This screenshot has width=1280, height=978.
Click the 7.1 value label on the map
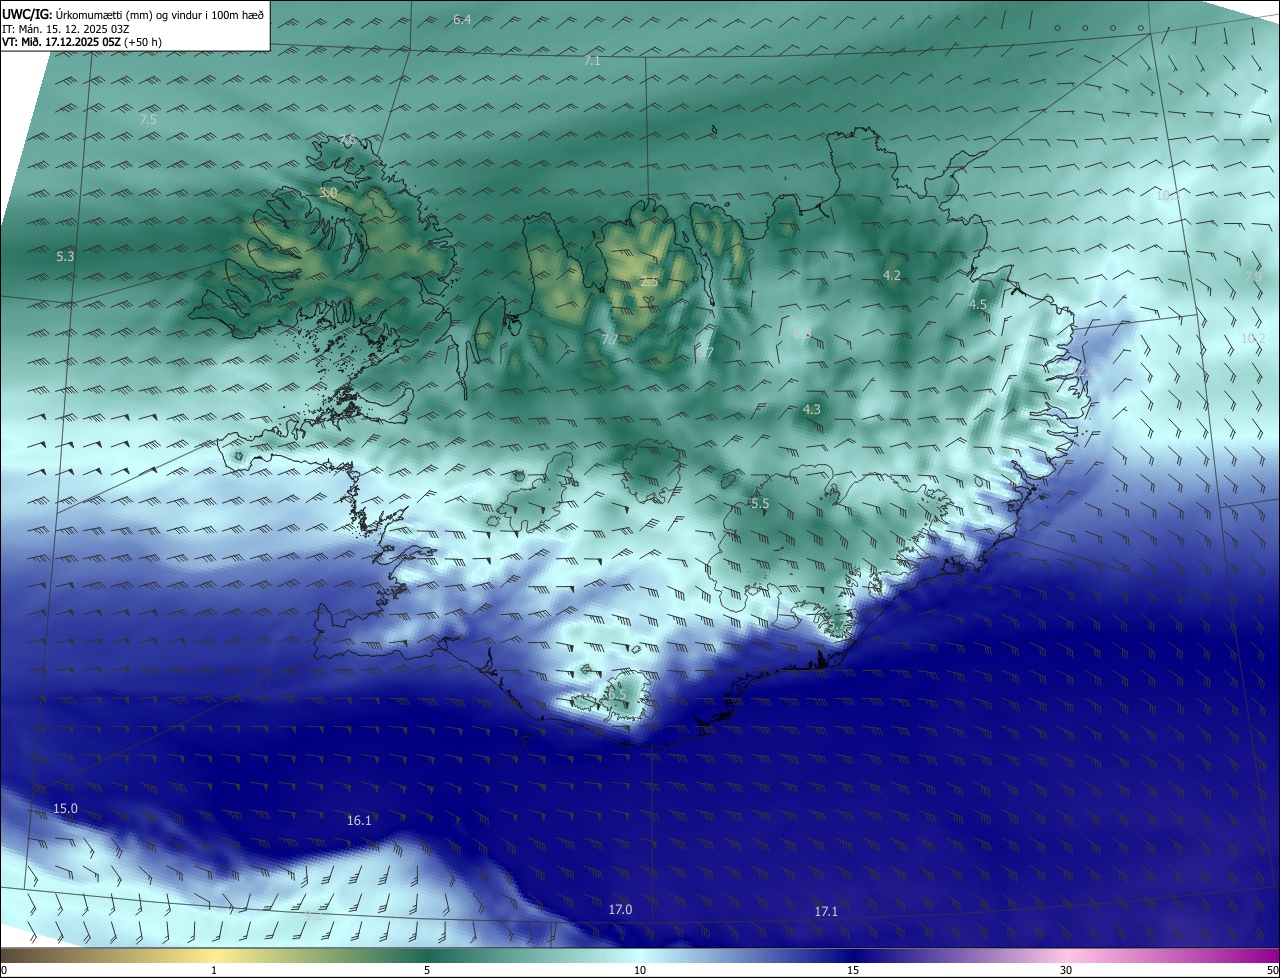coord(592,61)
